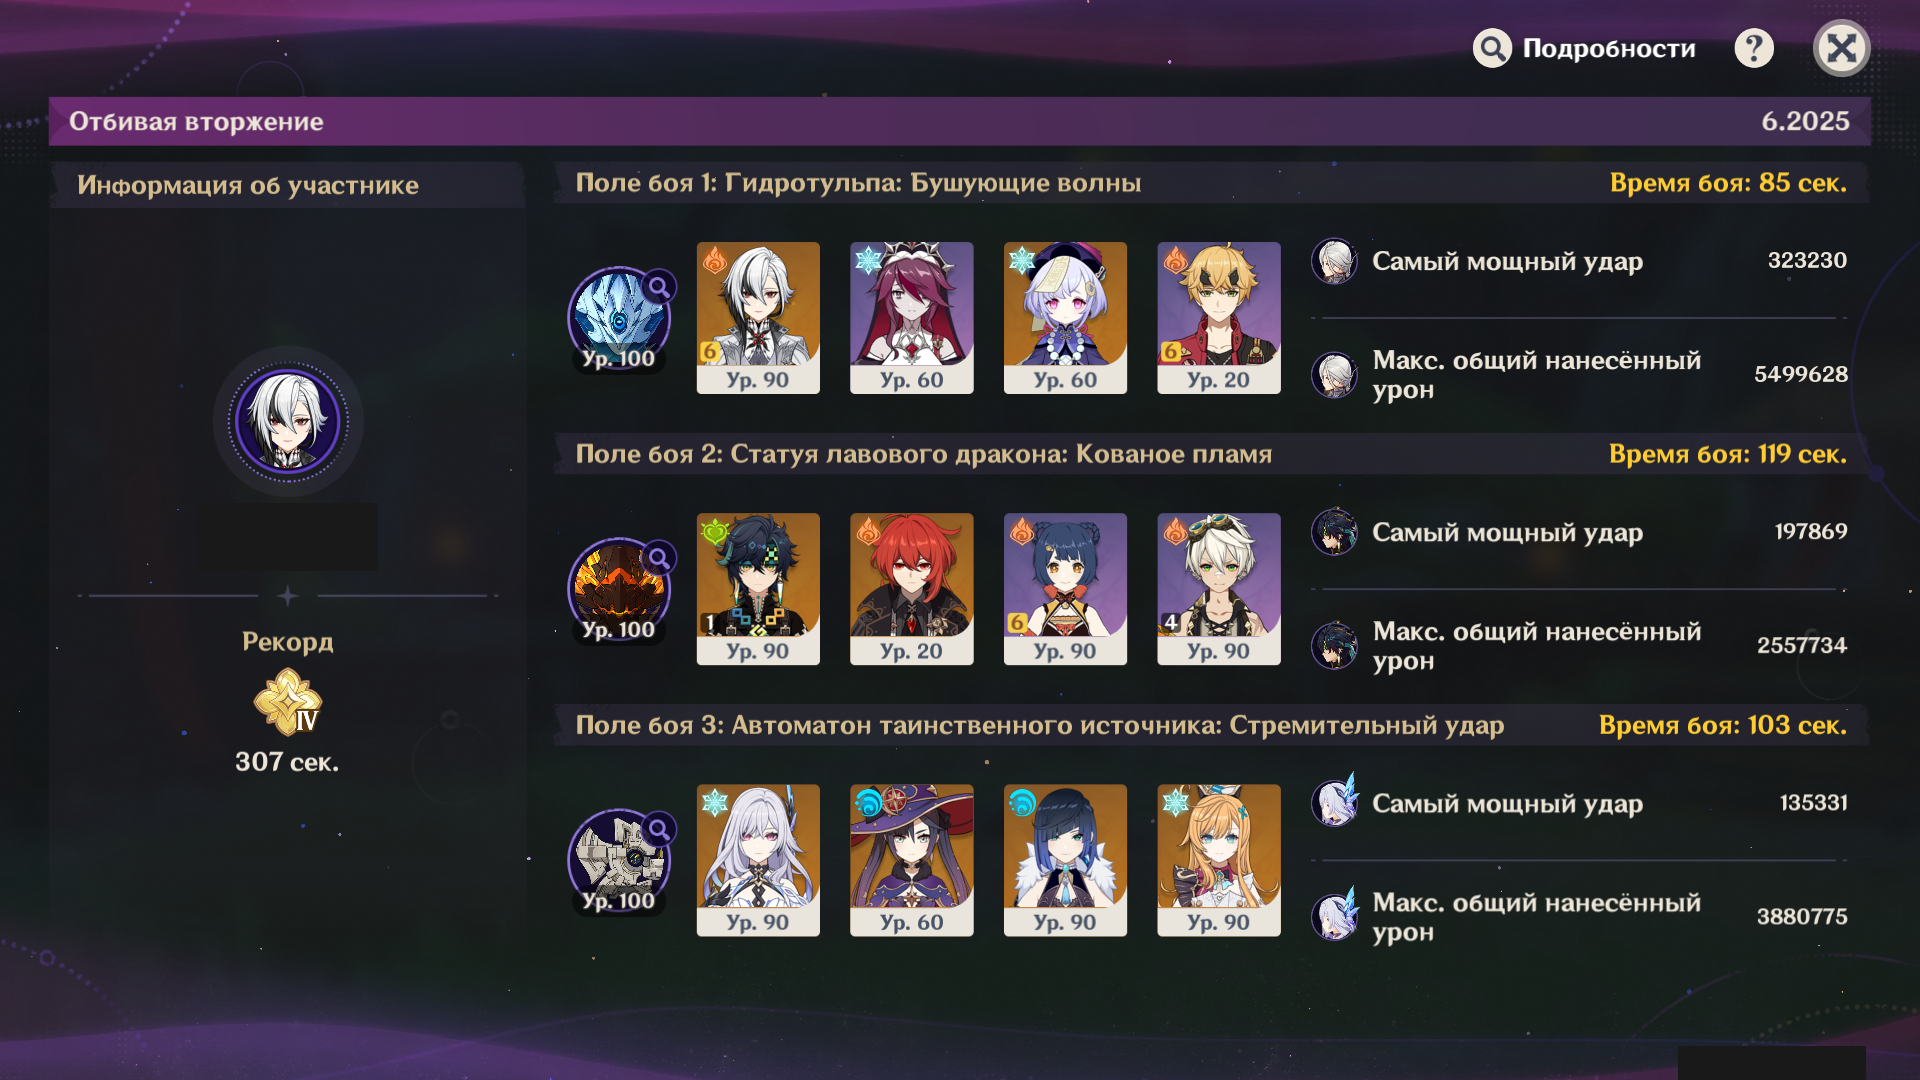The width and height of the screenshot is (1920, 1080).
Task: Close the results screen with X
Action: 1841,48
